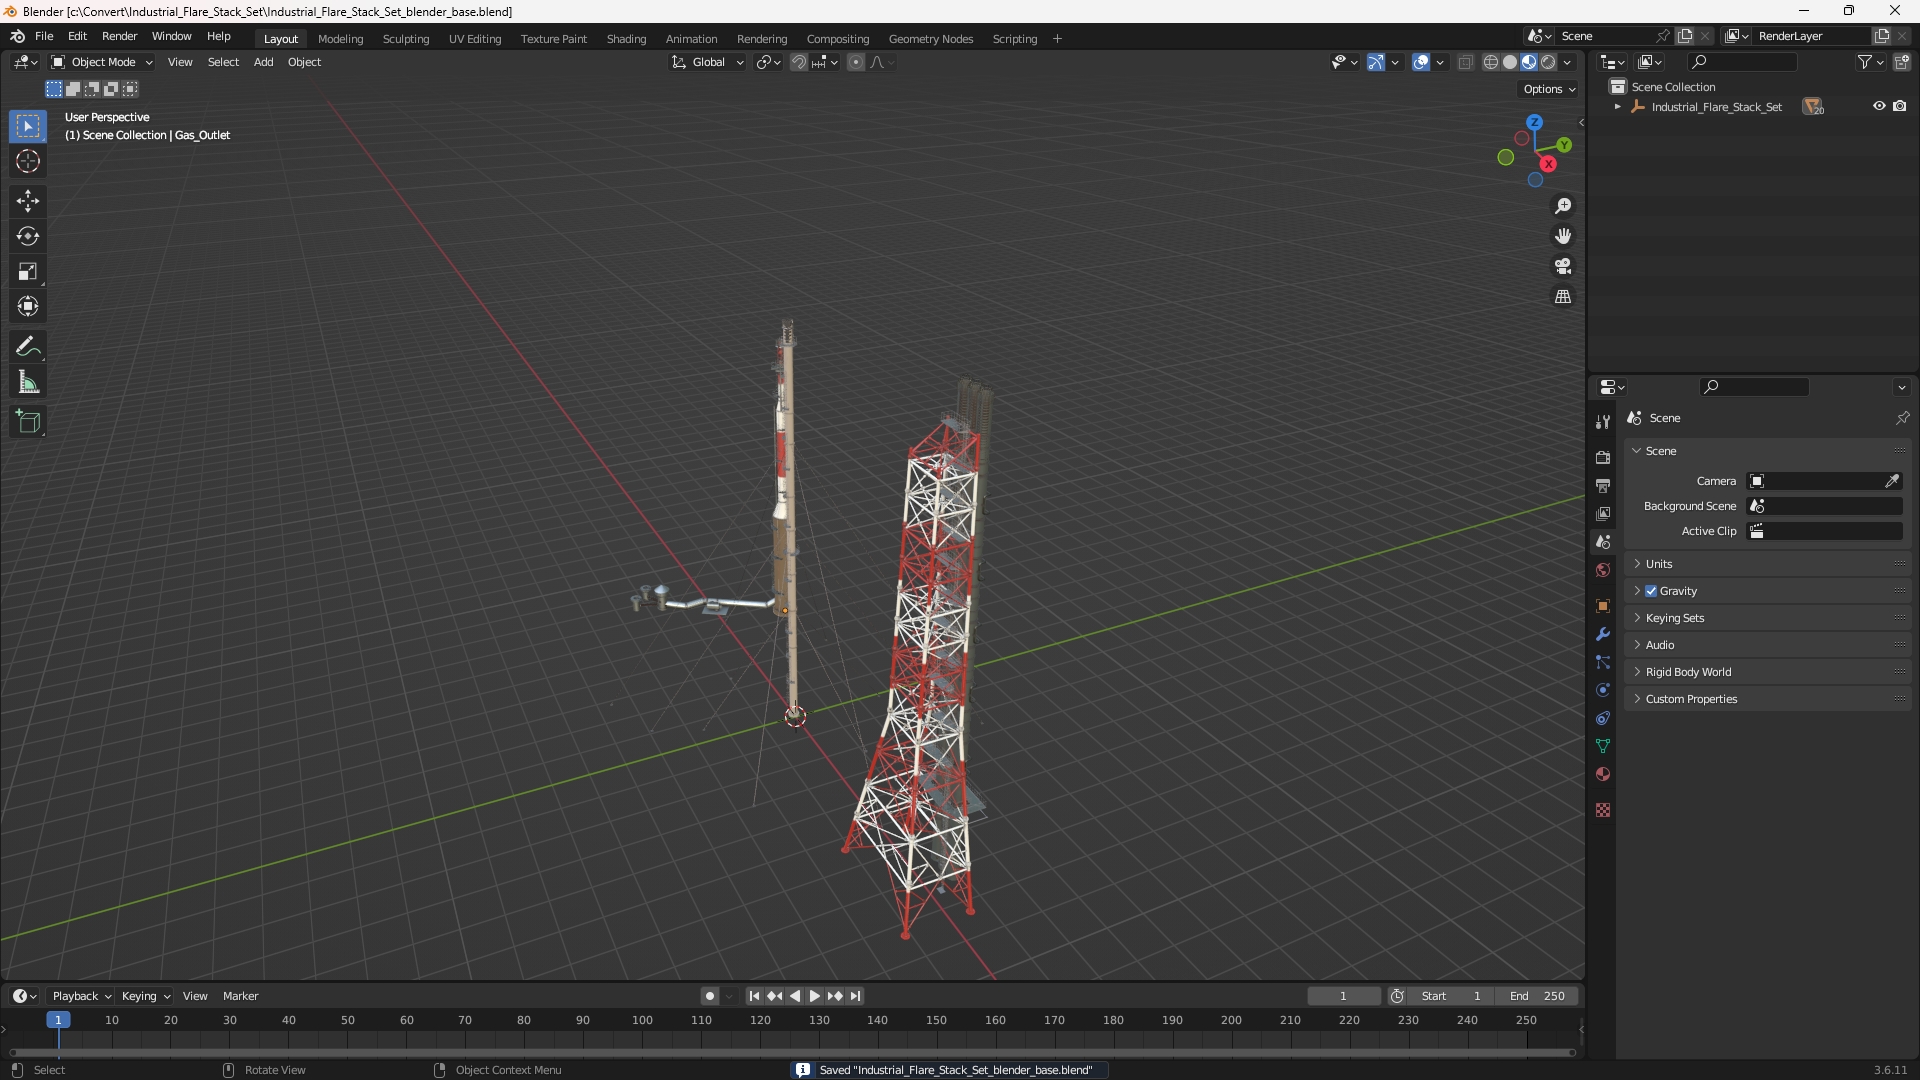The height and width of the screenshot is (1080, 1920).
Task: Toggle snapping magnet in header
Action: tap(799, 62)
